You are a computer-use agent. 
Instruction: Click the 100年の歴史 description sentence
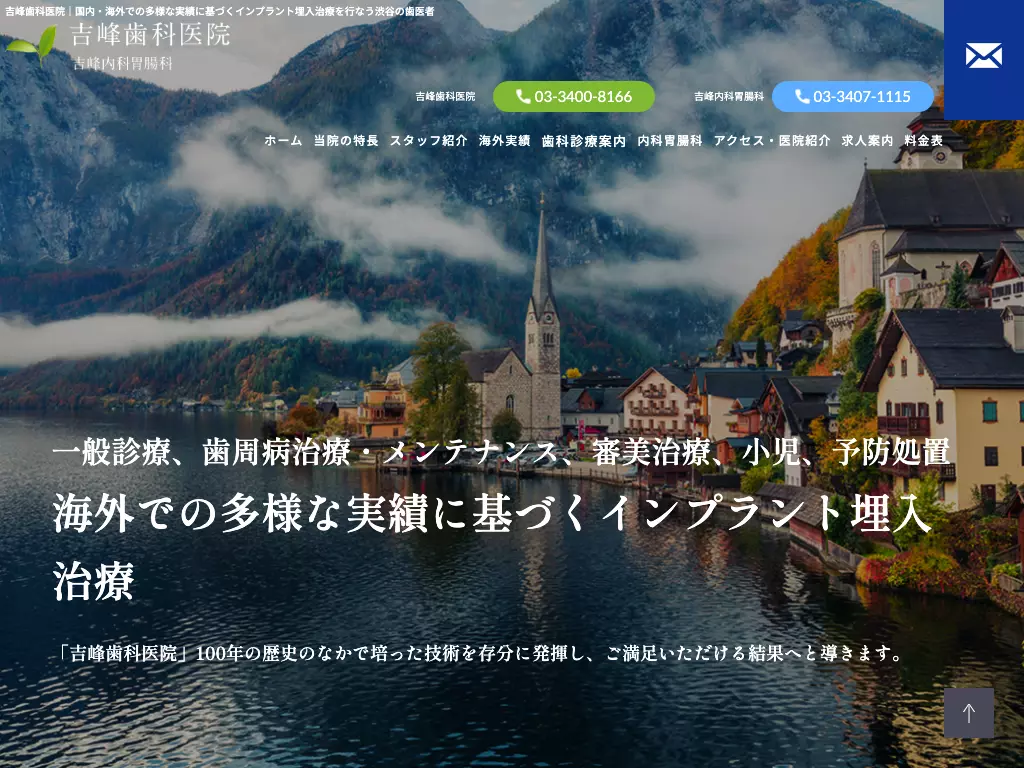481,653
